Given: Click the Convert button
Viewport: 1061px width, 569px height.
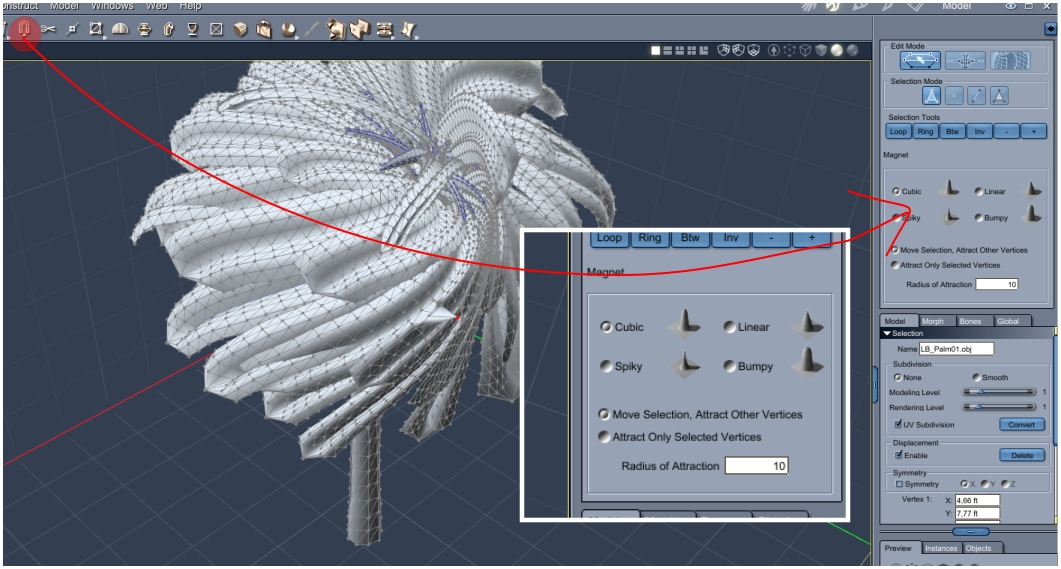Looking at the screenshot, I should point(1022,424).
